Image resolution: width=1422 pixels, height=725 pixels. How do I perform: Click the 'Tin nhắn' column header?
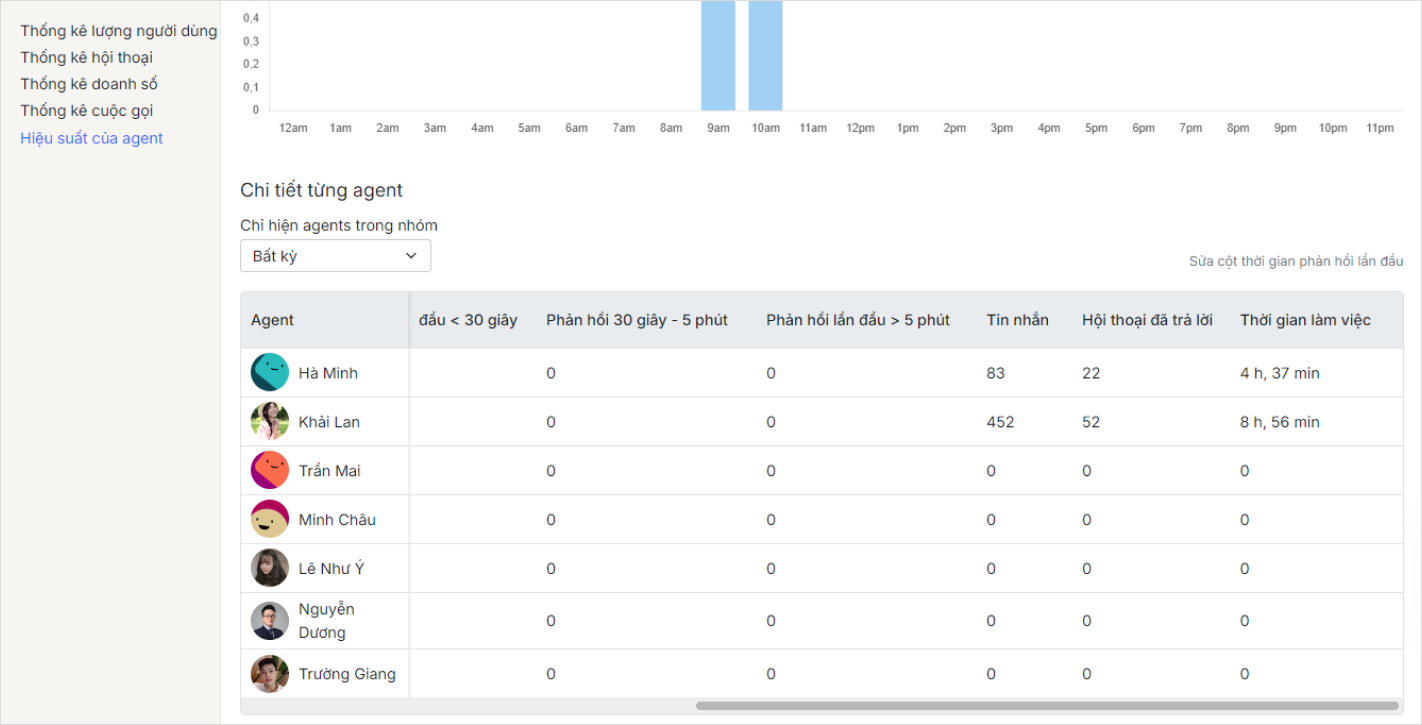[1017, 320]
